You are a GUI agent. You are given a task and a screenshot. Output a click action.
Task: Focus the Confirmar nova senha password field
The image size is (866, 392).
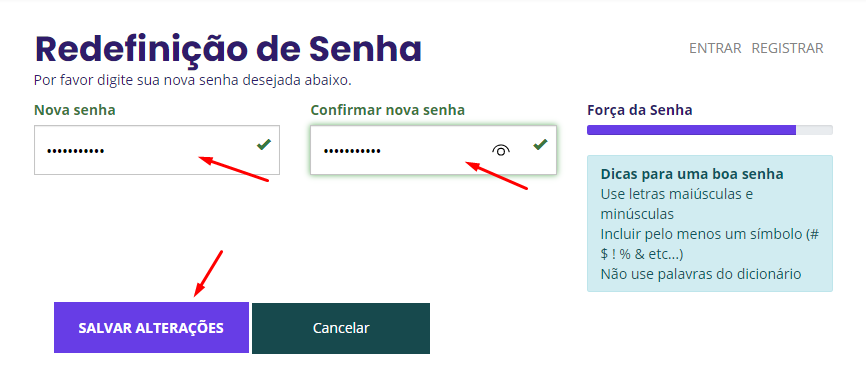(x=434, y=150)
